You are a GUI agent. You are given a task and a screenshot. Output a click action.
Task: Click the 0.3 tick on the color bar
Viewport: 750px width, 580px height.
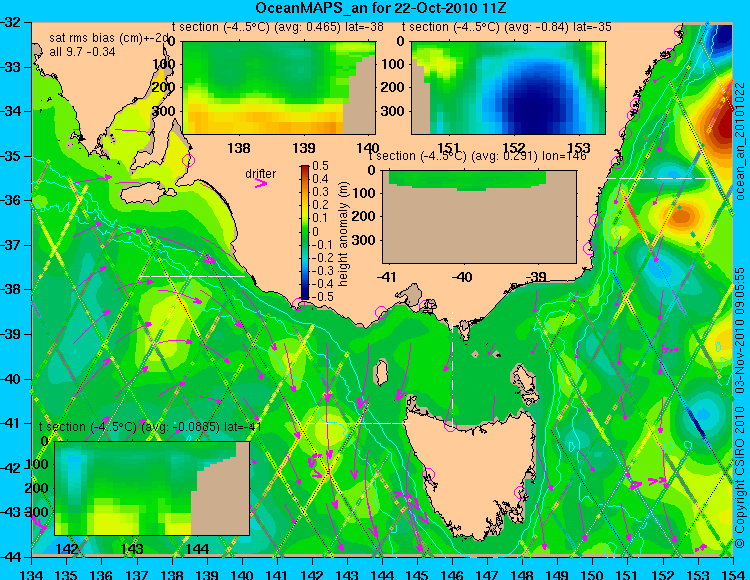(x=321, y=192)
